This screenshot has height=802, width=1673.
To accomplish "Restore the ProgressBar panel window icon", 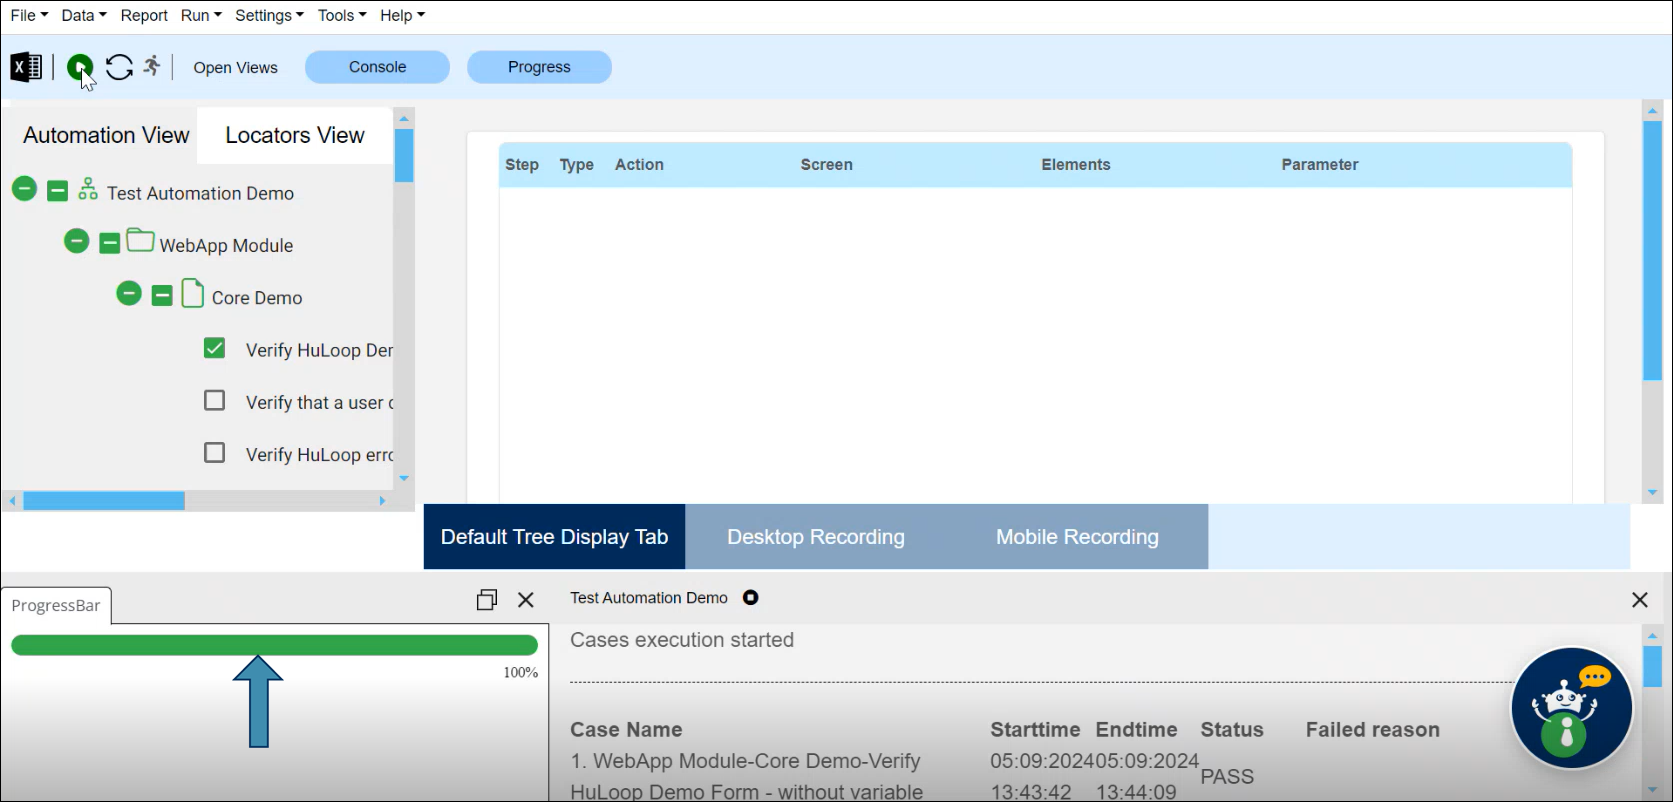I will tap(487, 600).
